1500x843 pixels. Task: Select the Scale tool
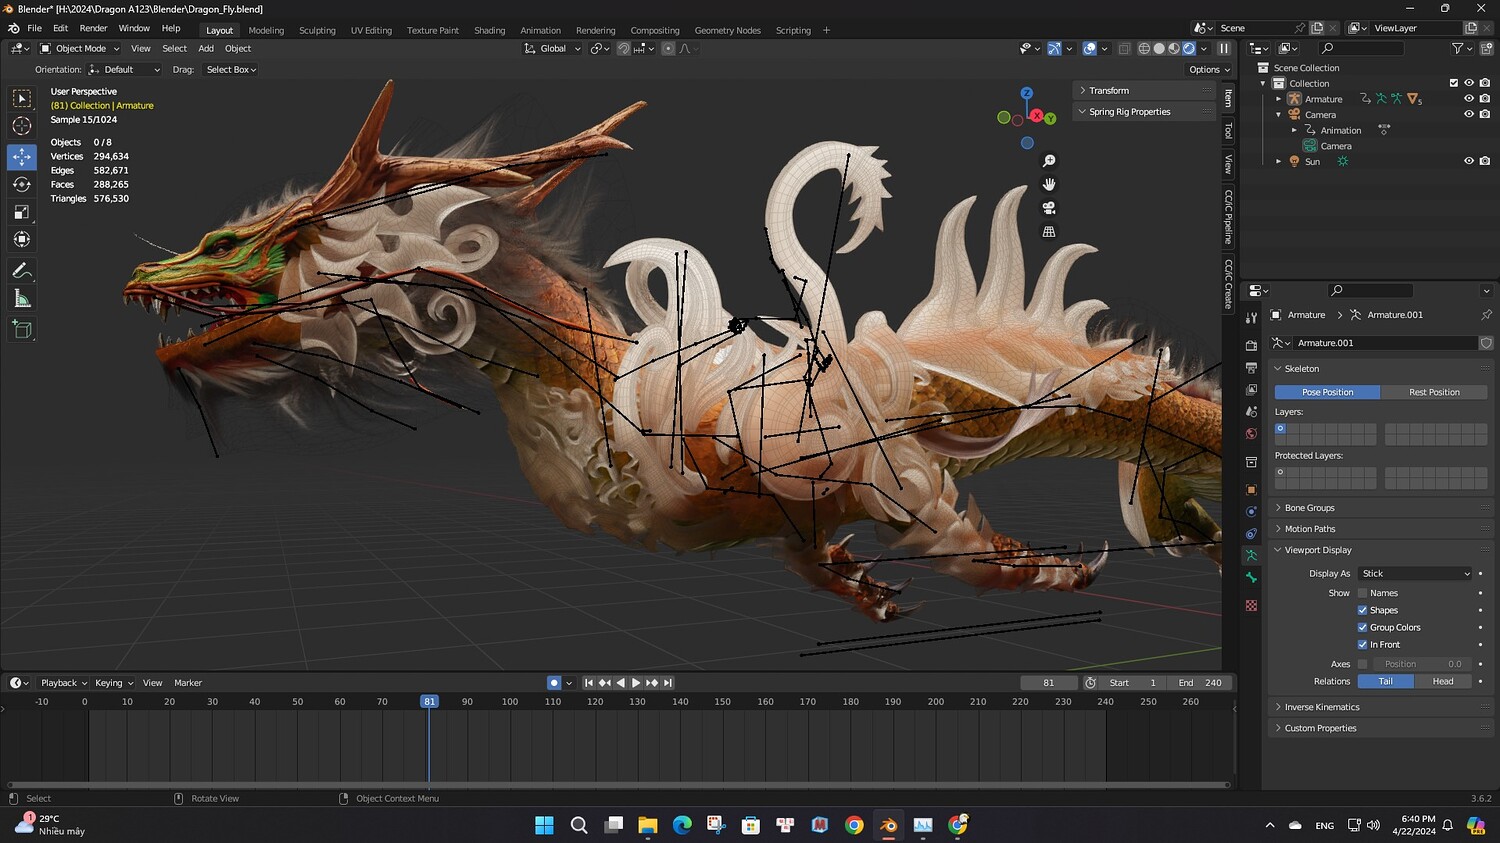tap(22, 212)
